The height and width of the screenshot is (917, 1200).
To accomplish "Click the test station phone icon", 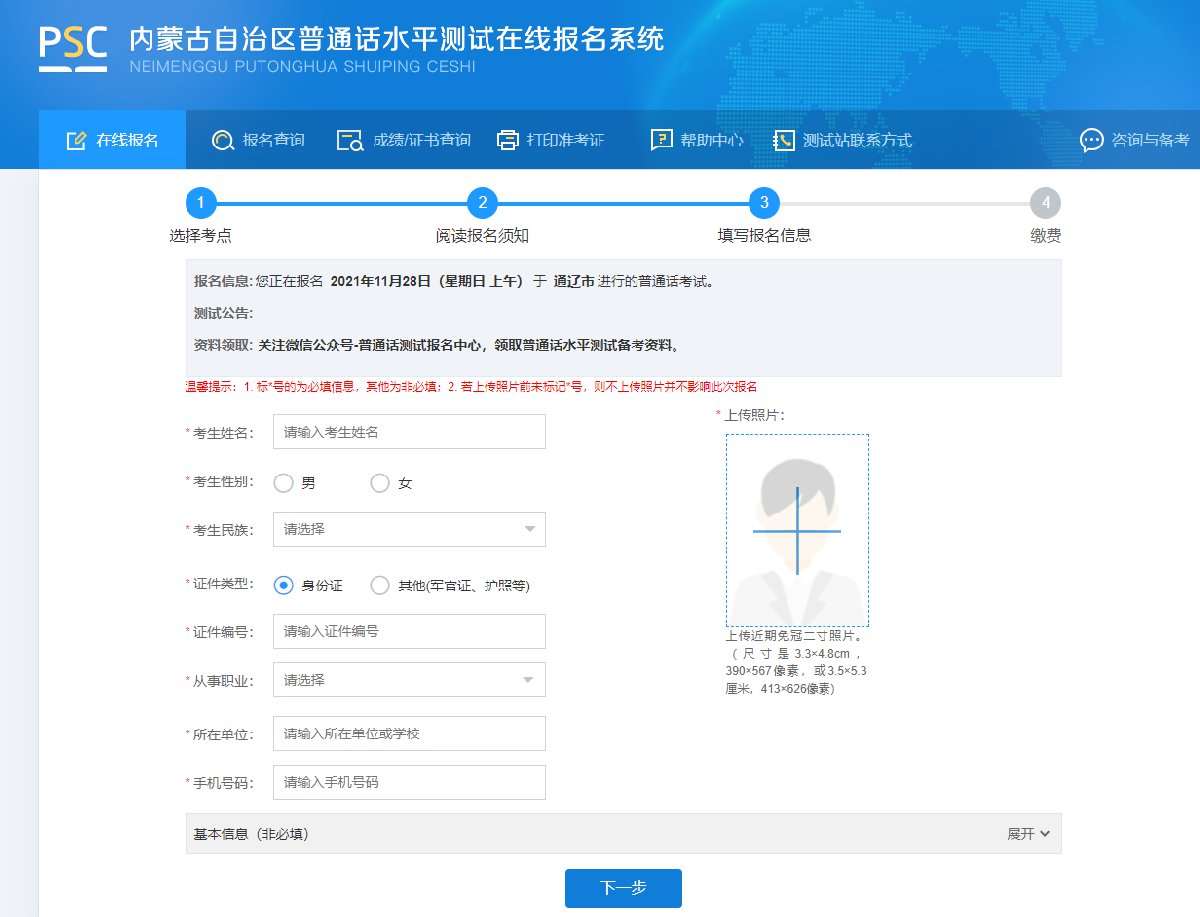I will [x=784, y=140].
